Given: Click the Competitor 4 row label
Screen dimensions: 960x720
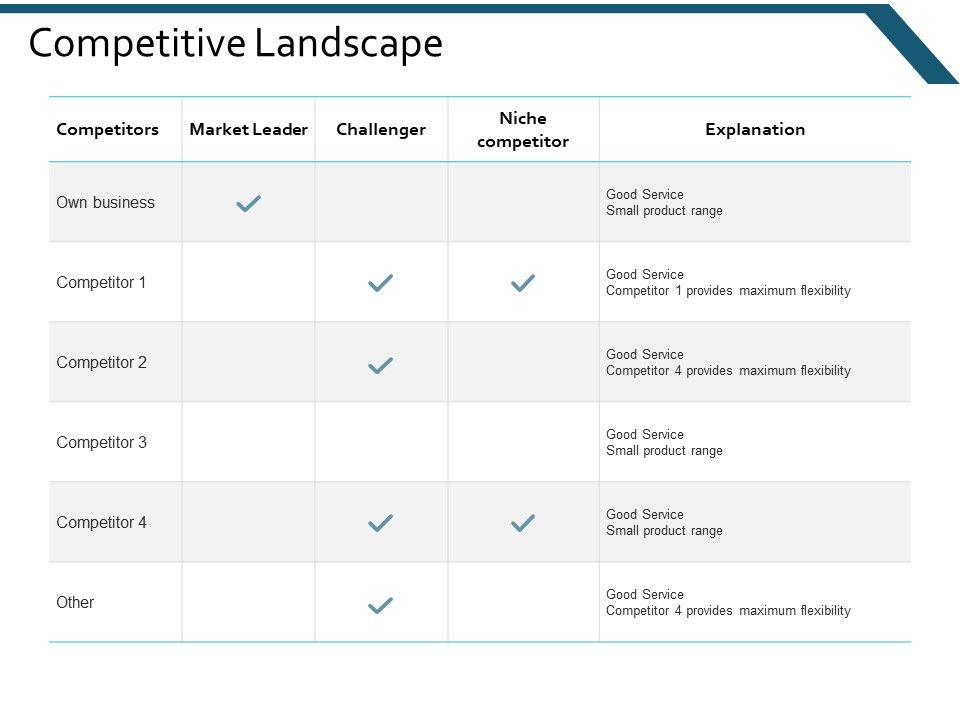Looking at the screenshot, I should pos(102,522).
